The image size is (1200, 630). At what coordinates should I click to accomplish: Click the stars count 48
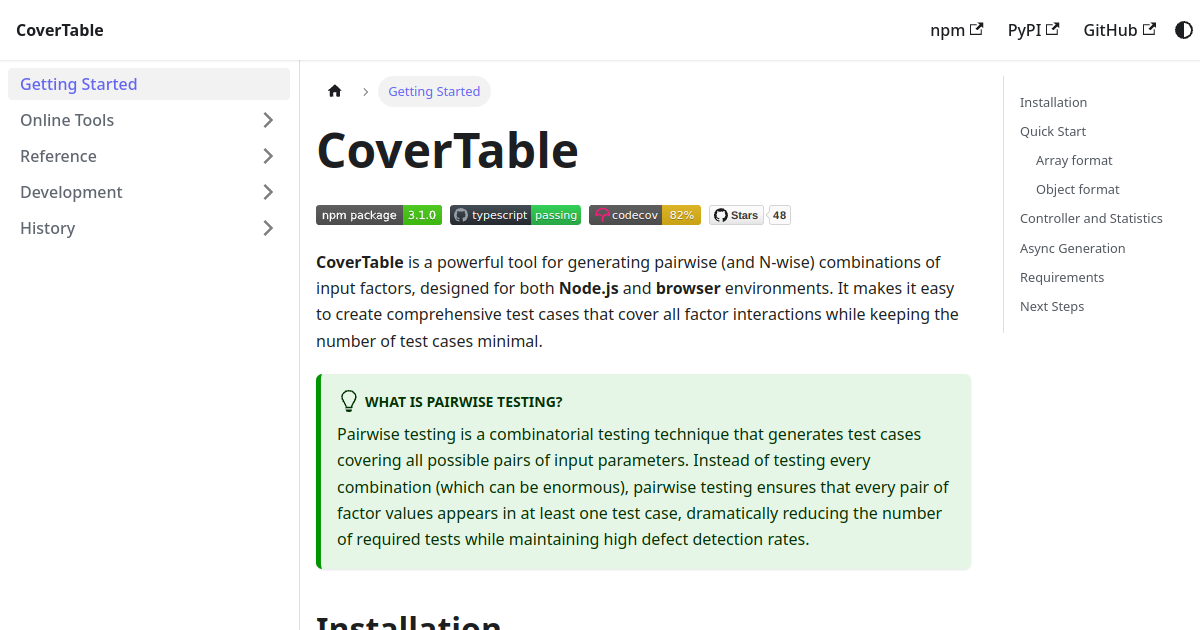(779, 215)
